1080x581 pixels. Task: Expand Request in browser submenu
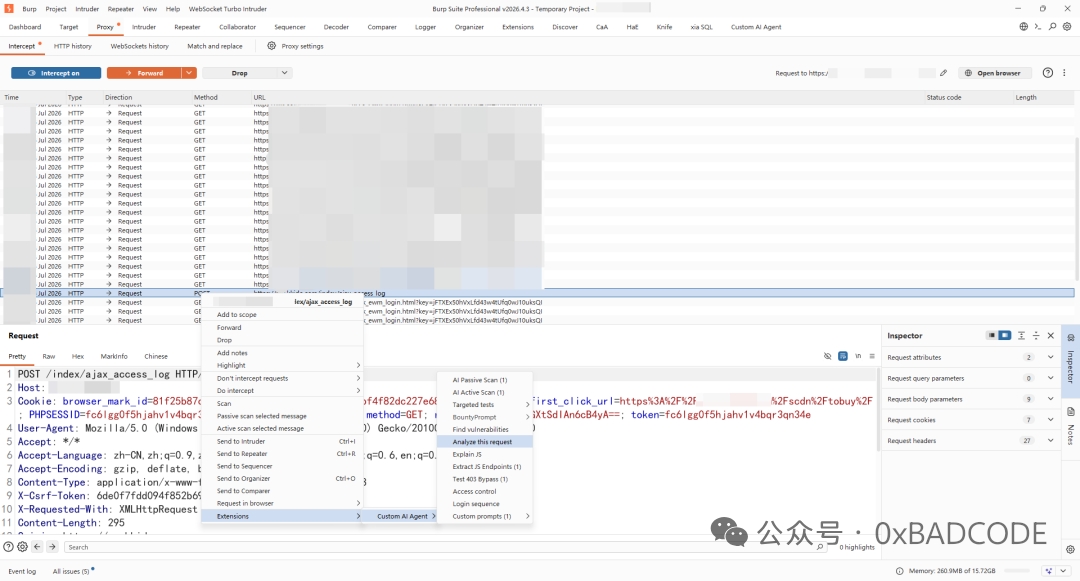(282, 503)
